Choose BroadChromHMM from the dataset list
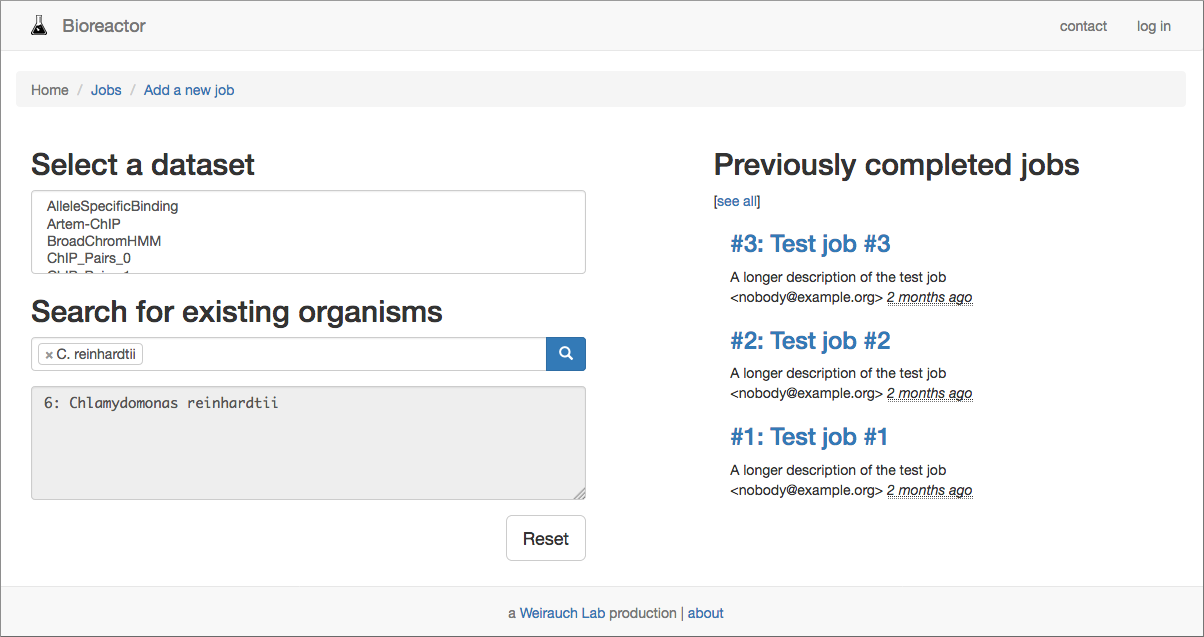 pos(104,241)
